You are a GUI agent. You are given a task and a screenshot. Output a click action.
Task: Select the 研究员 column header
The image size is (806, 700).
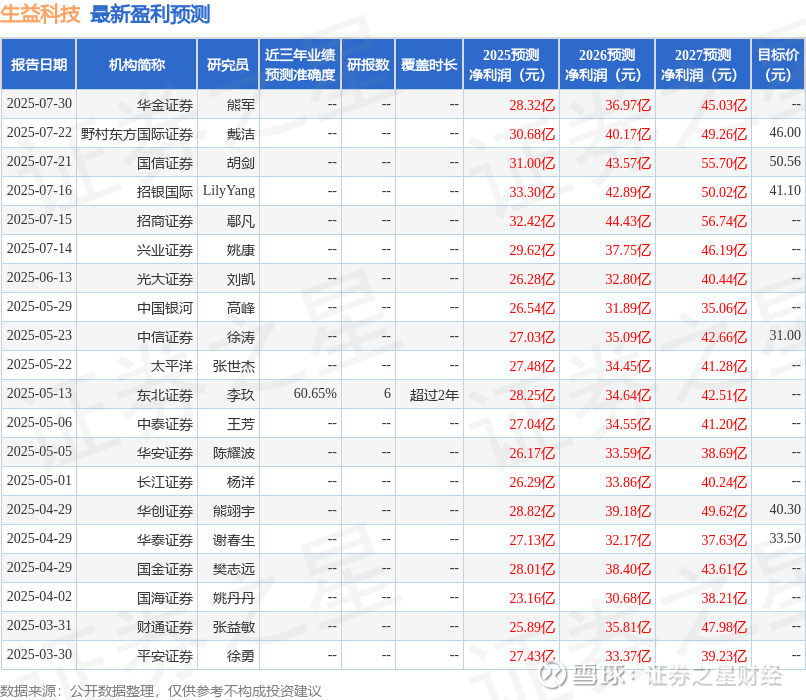click(228, 64)
